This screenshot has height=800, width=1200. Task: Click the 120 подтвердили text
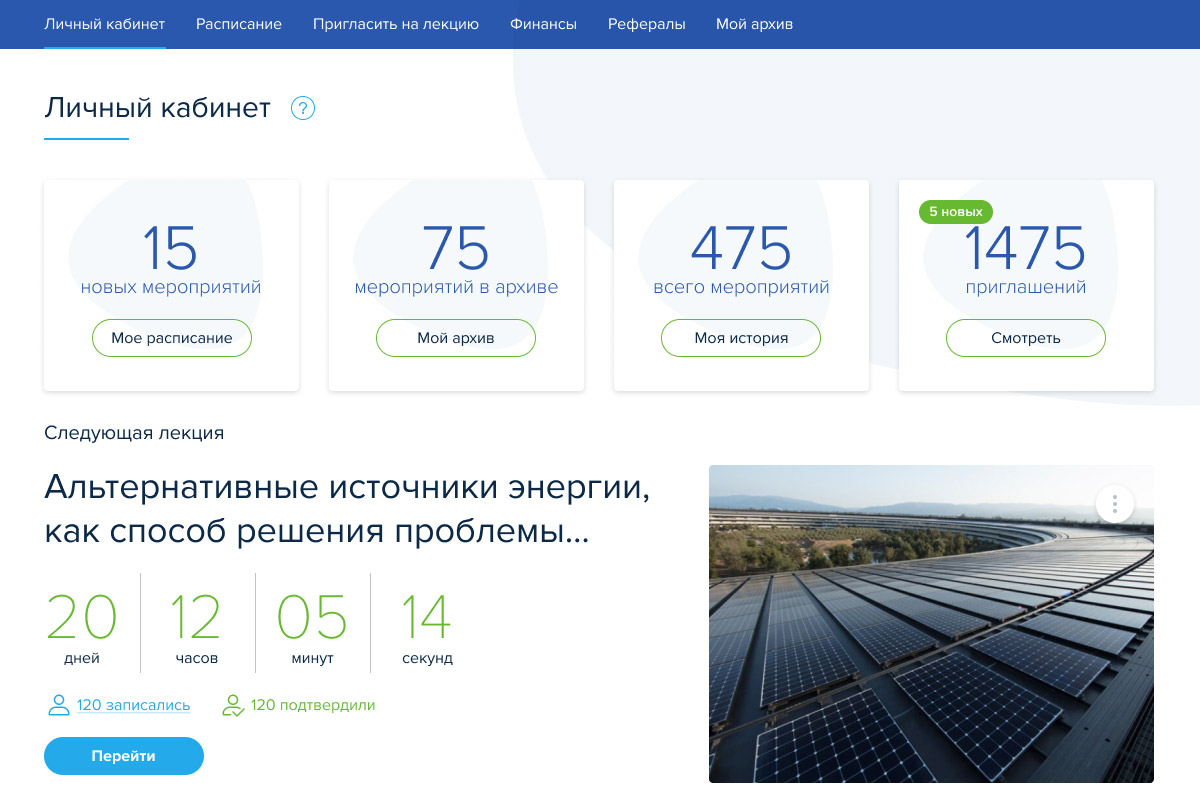(x=313, y=705)
